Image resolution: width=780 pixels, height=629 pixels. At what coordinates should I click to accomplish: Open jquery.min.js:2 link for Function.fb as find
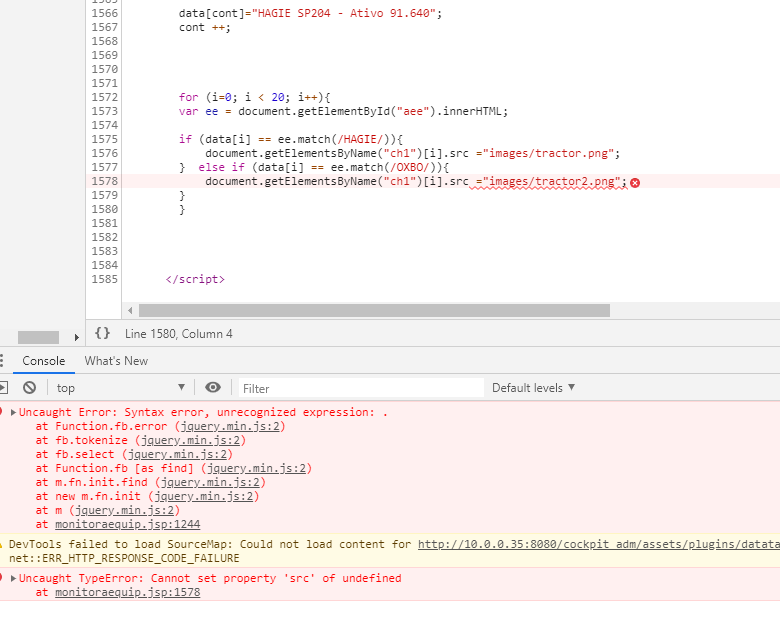(257, 468)
